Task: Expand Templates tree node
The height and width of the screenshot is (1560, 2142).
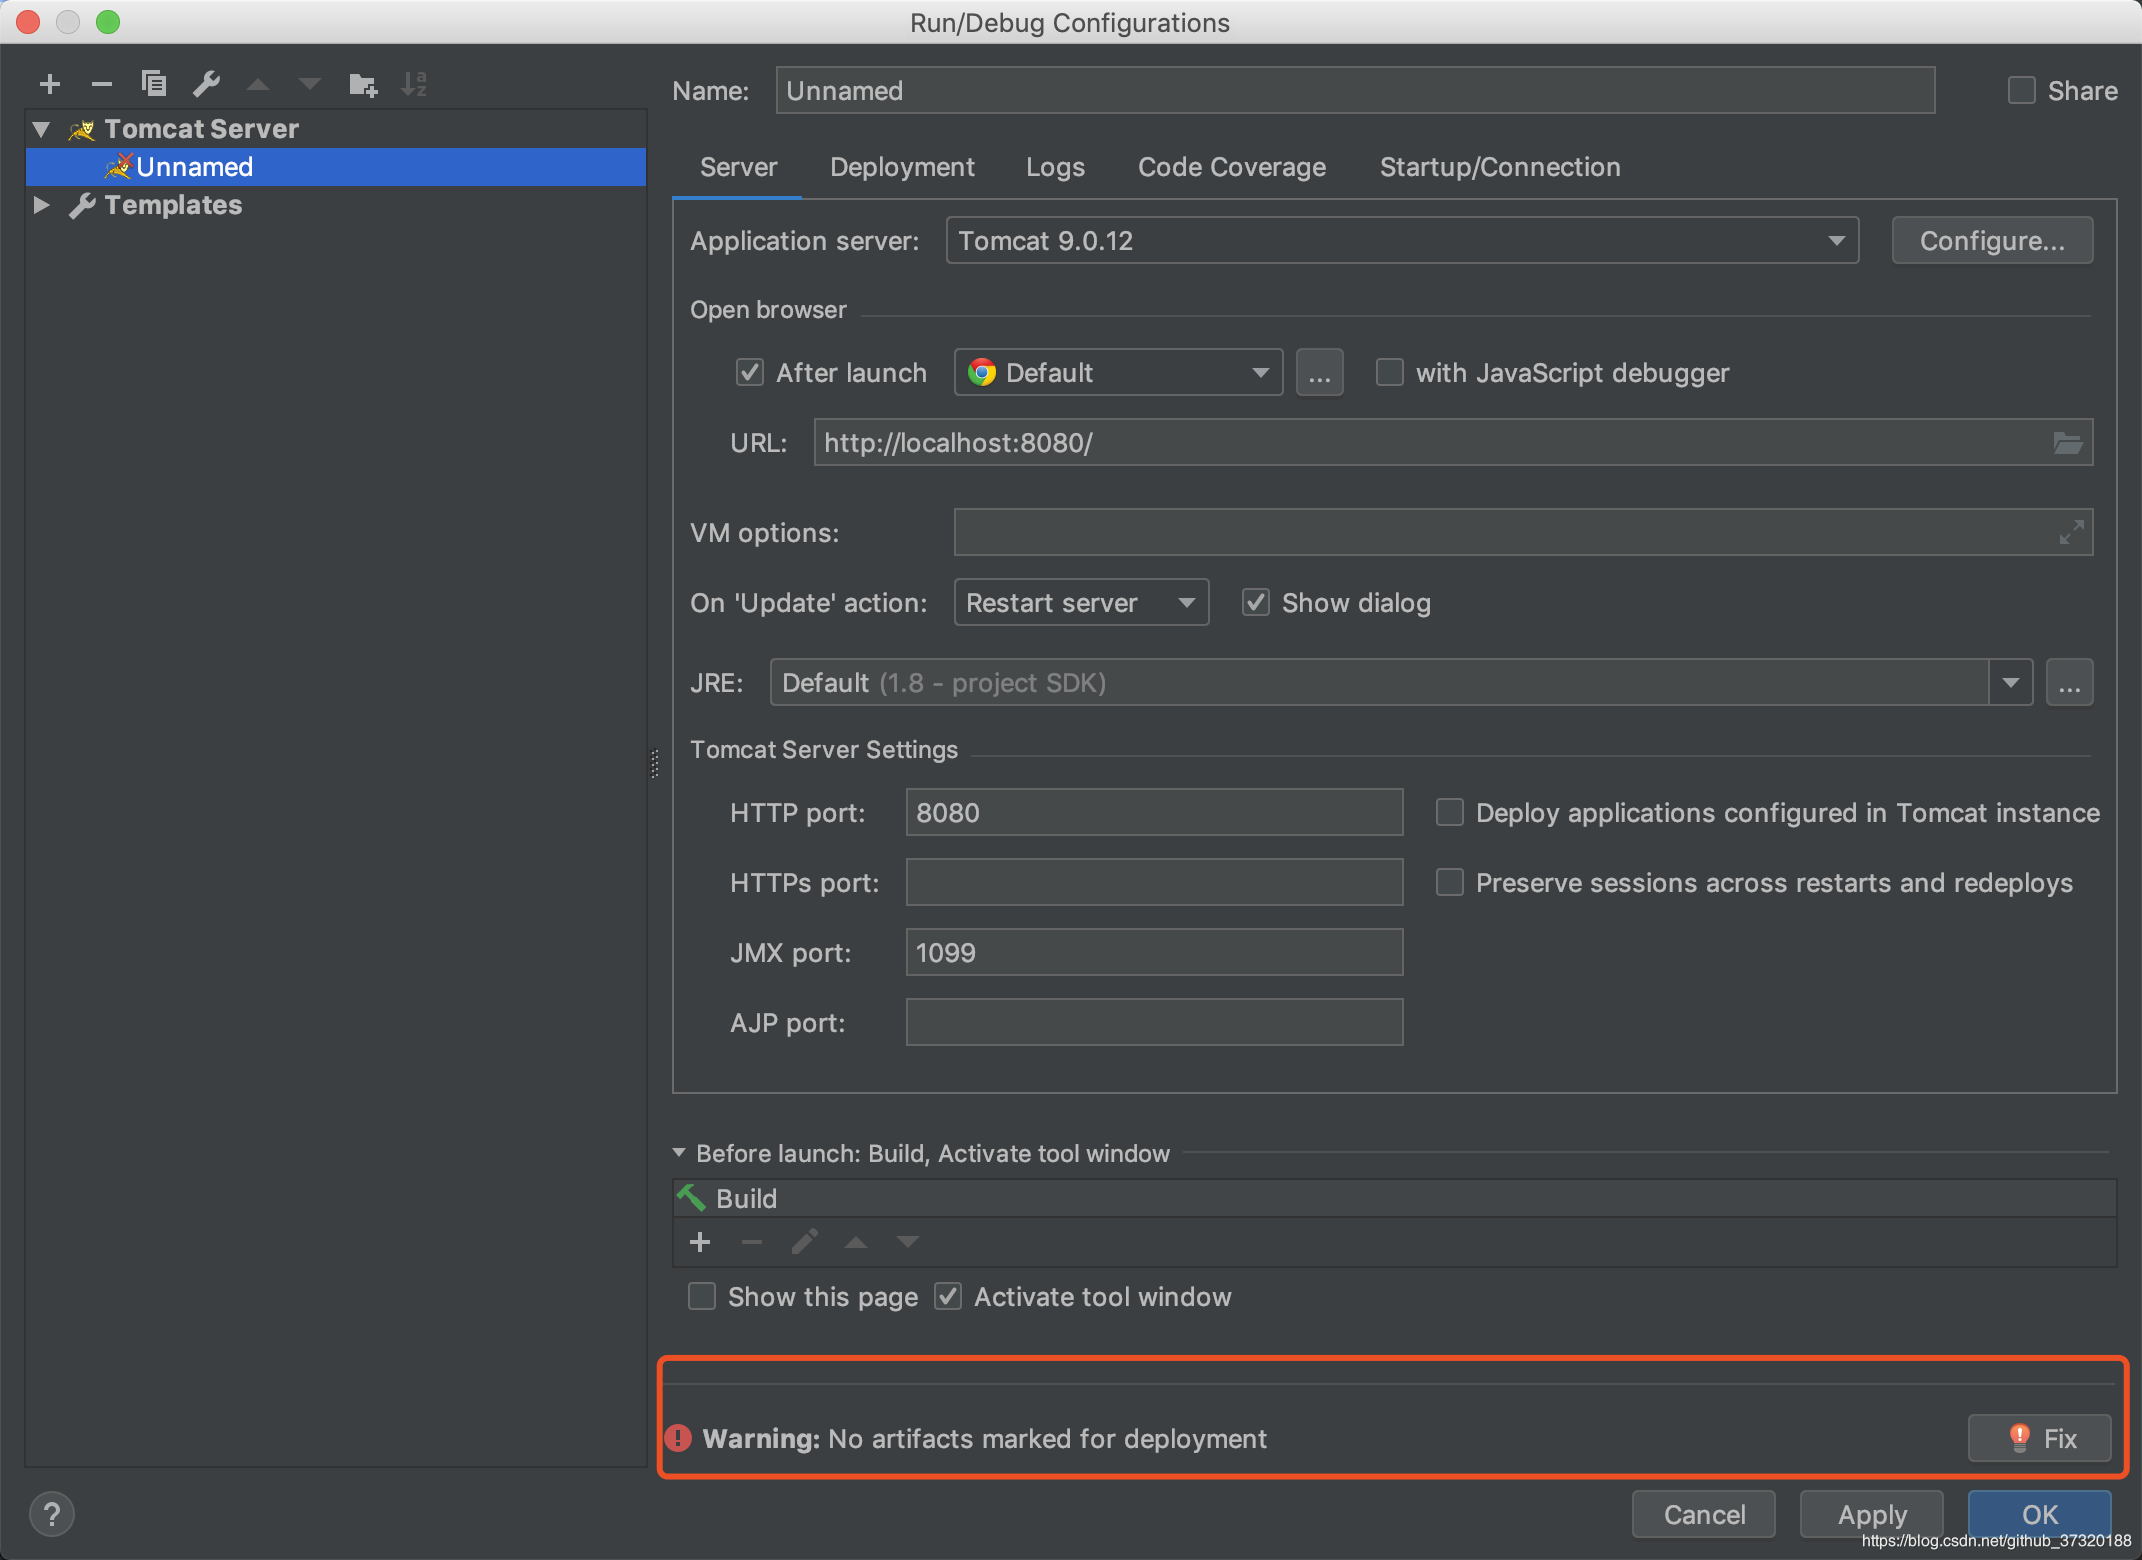Action: coord(41,205)
